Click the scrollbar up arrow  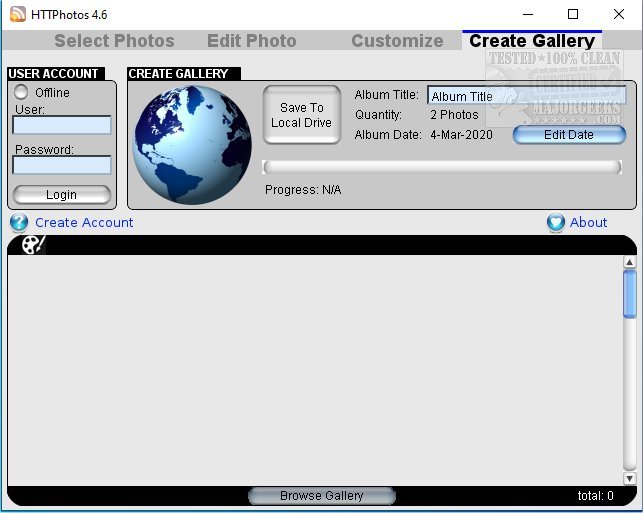(629, 263)
